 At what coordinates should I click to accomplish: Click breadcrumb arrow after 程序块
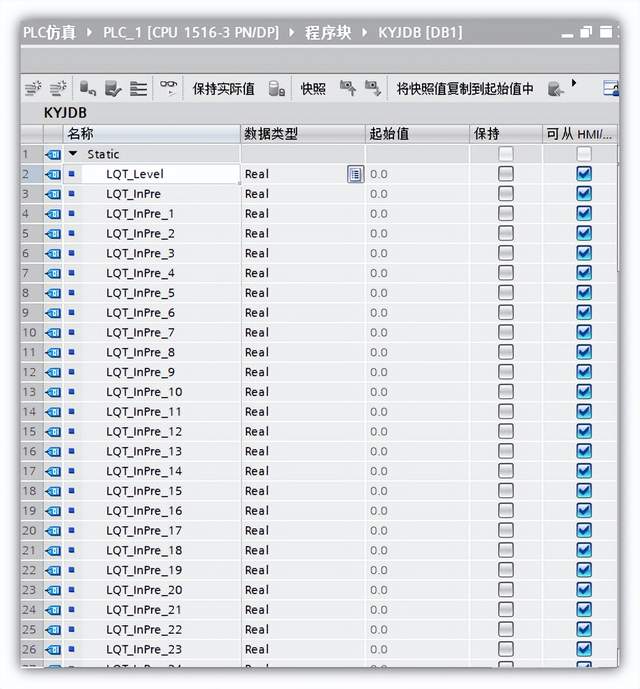[x=364, y=32]
